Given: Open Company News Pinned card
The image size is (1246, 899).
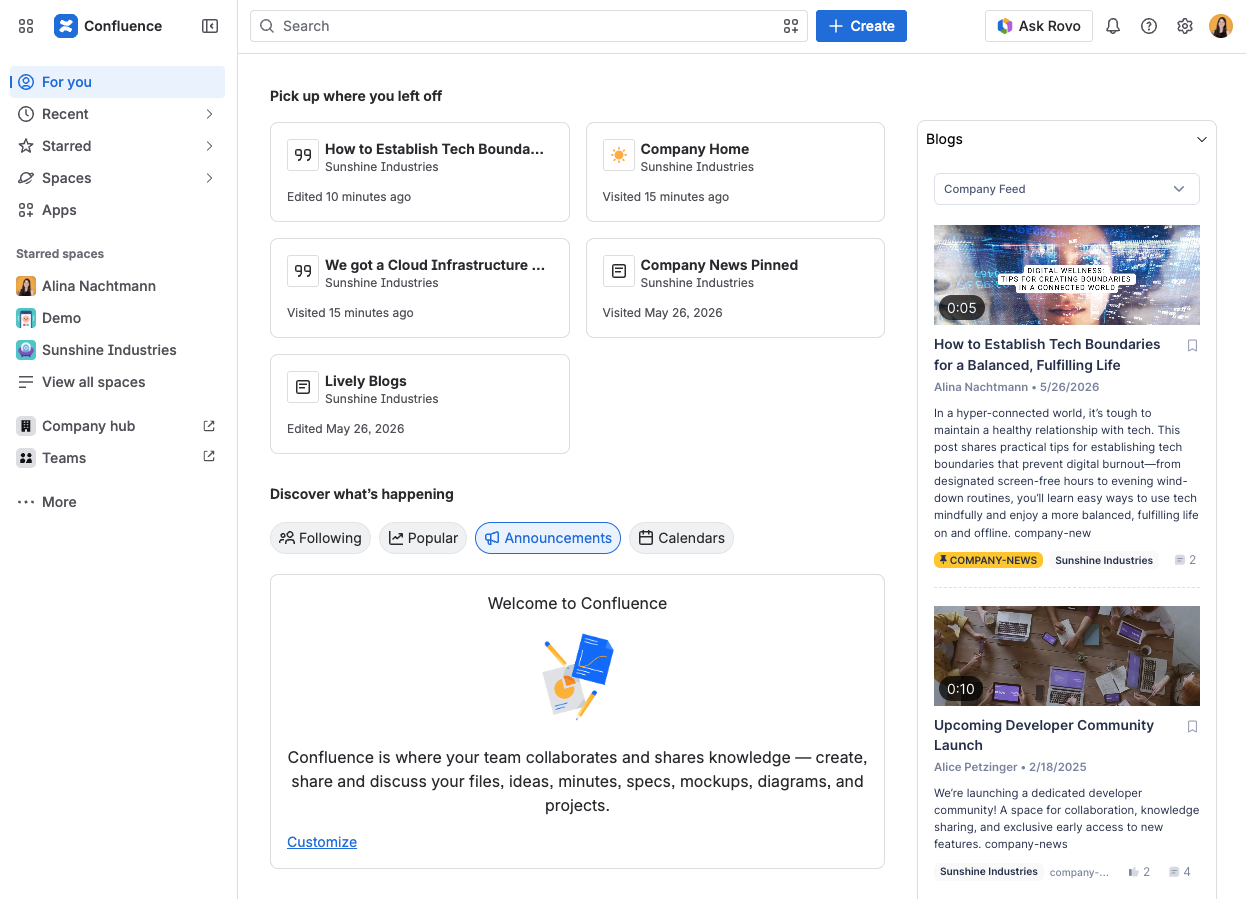Looking at the screenshot, I should pyautogui.click(x=735, y=288).
